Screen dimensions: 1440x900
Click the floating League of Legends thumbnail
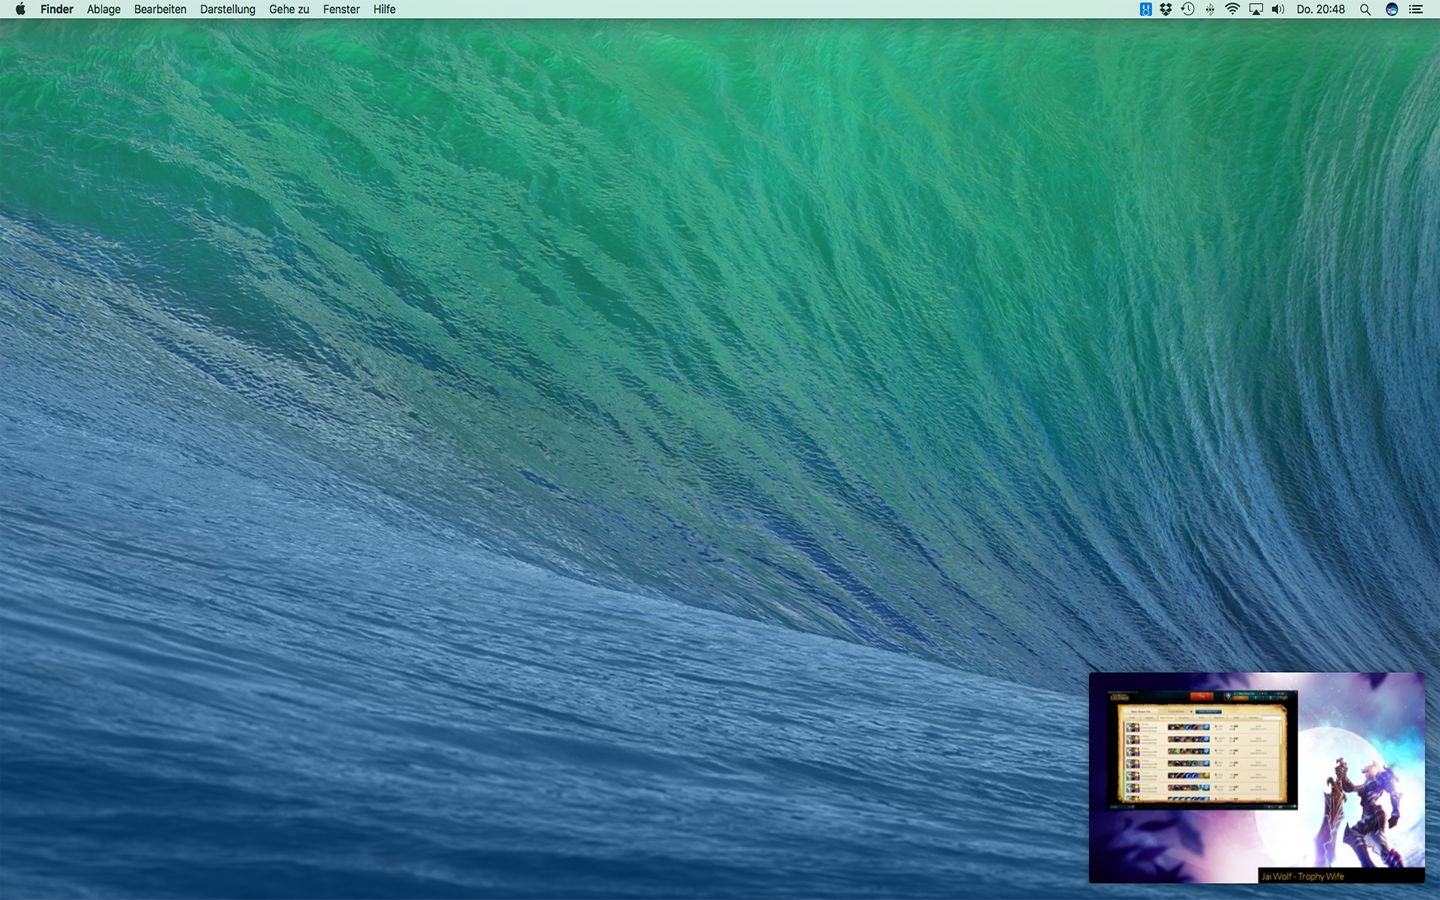1256,777
